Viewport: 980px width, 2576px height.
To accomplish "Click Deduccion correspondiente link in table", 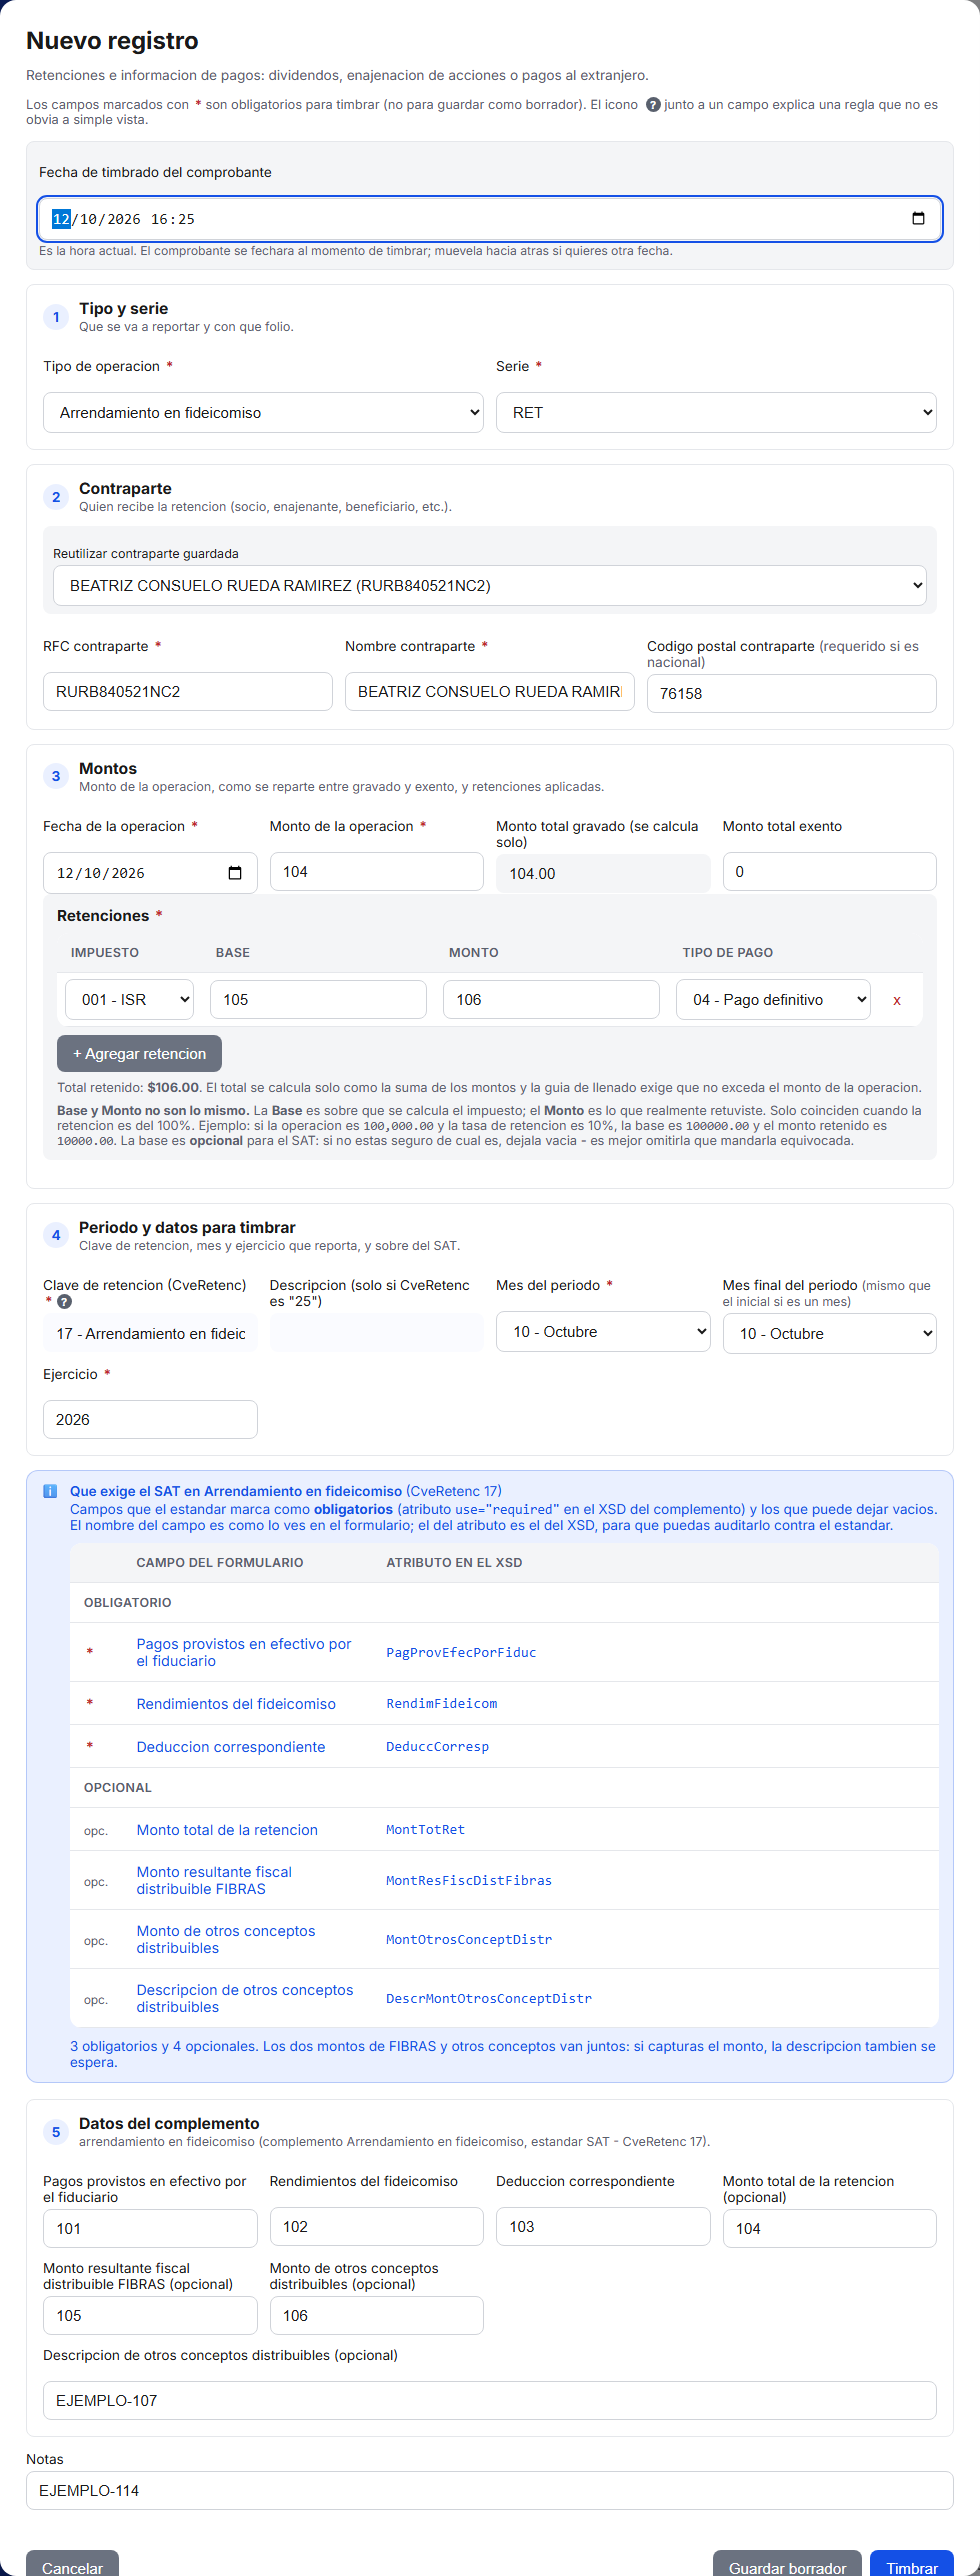I will (x=231, y=1747).
